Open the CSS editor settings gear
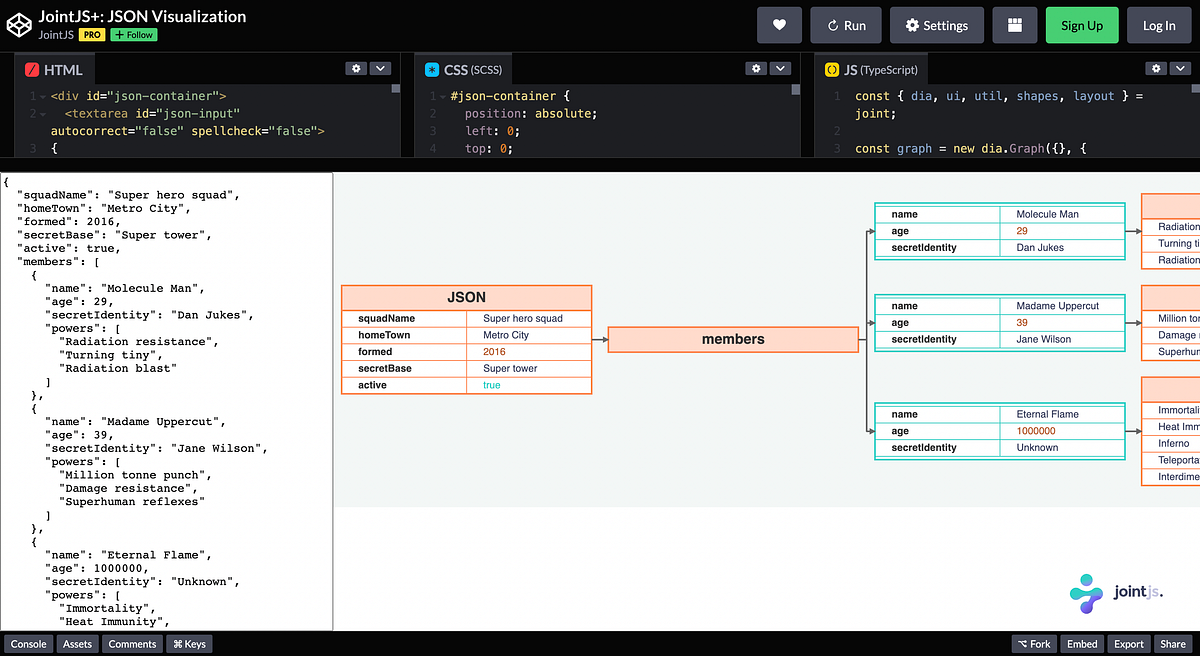 (x=756, y=68)
